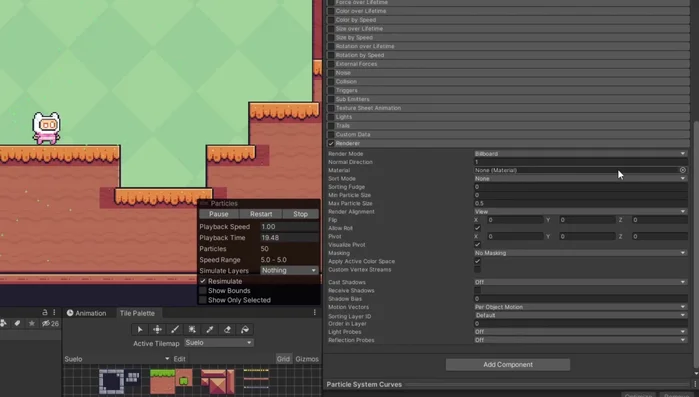Screen dimensions: 699x397
Task: Click the Max Particle Size field
Action: pyautogui.click(x=580, y=204)
